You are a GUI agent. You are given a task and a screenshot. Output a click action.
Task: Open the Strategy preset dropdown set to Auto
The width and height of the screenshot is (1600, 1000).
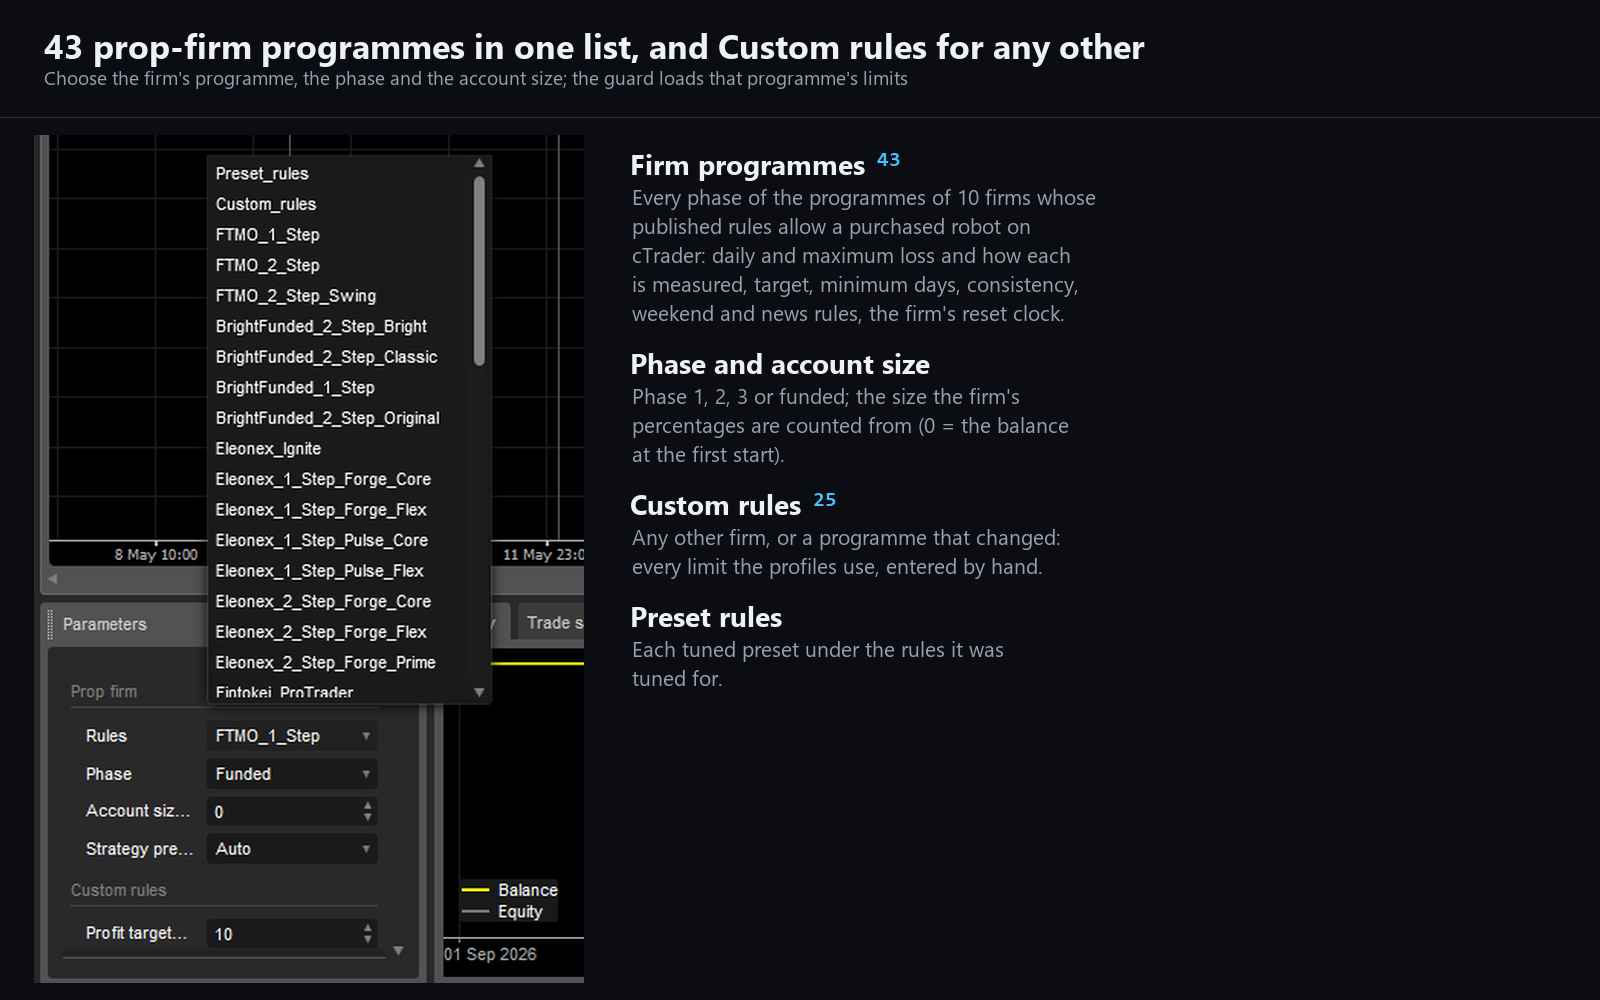[292, 849]
